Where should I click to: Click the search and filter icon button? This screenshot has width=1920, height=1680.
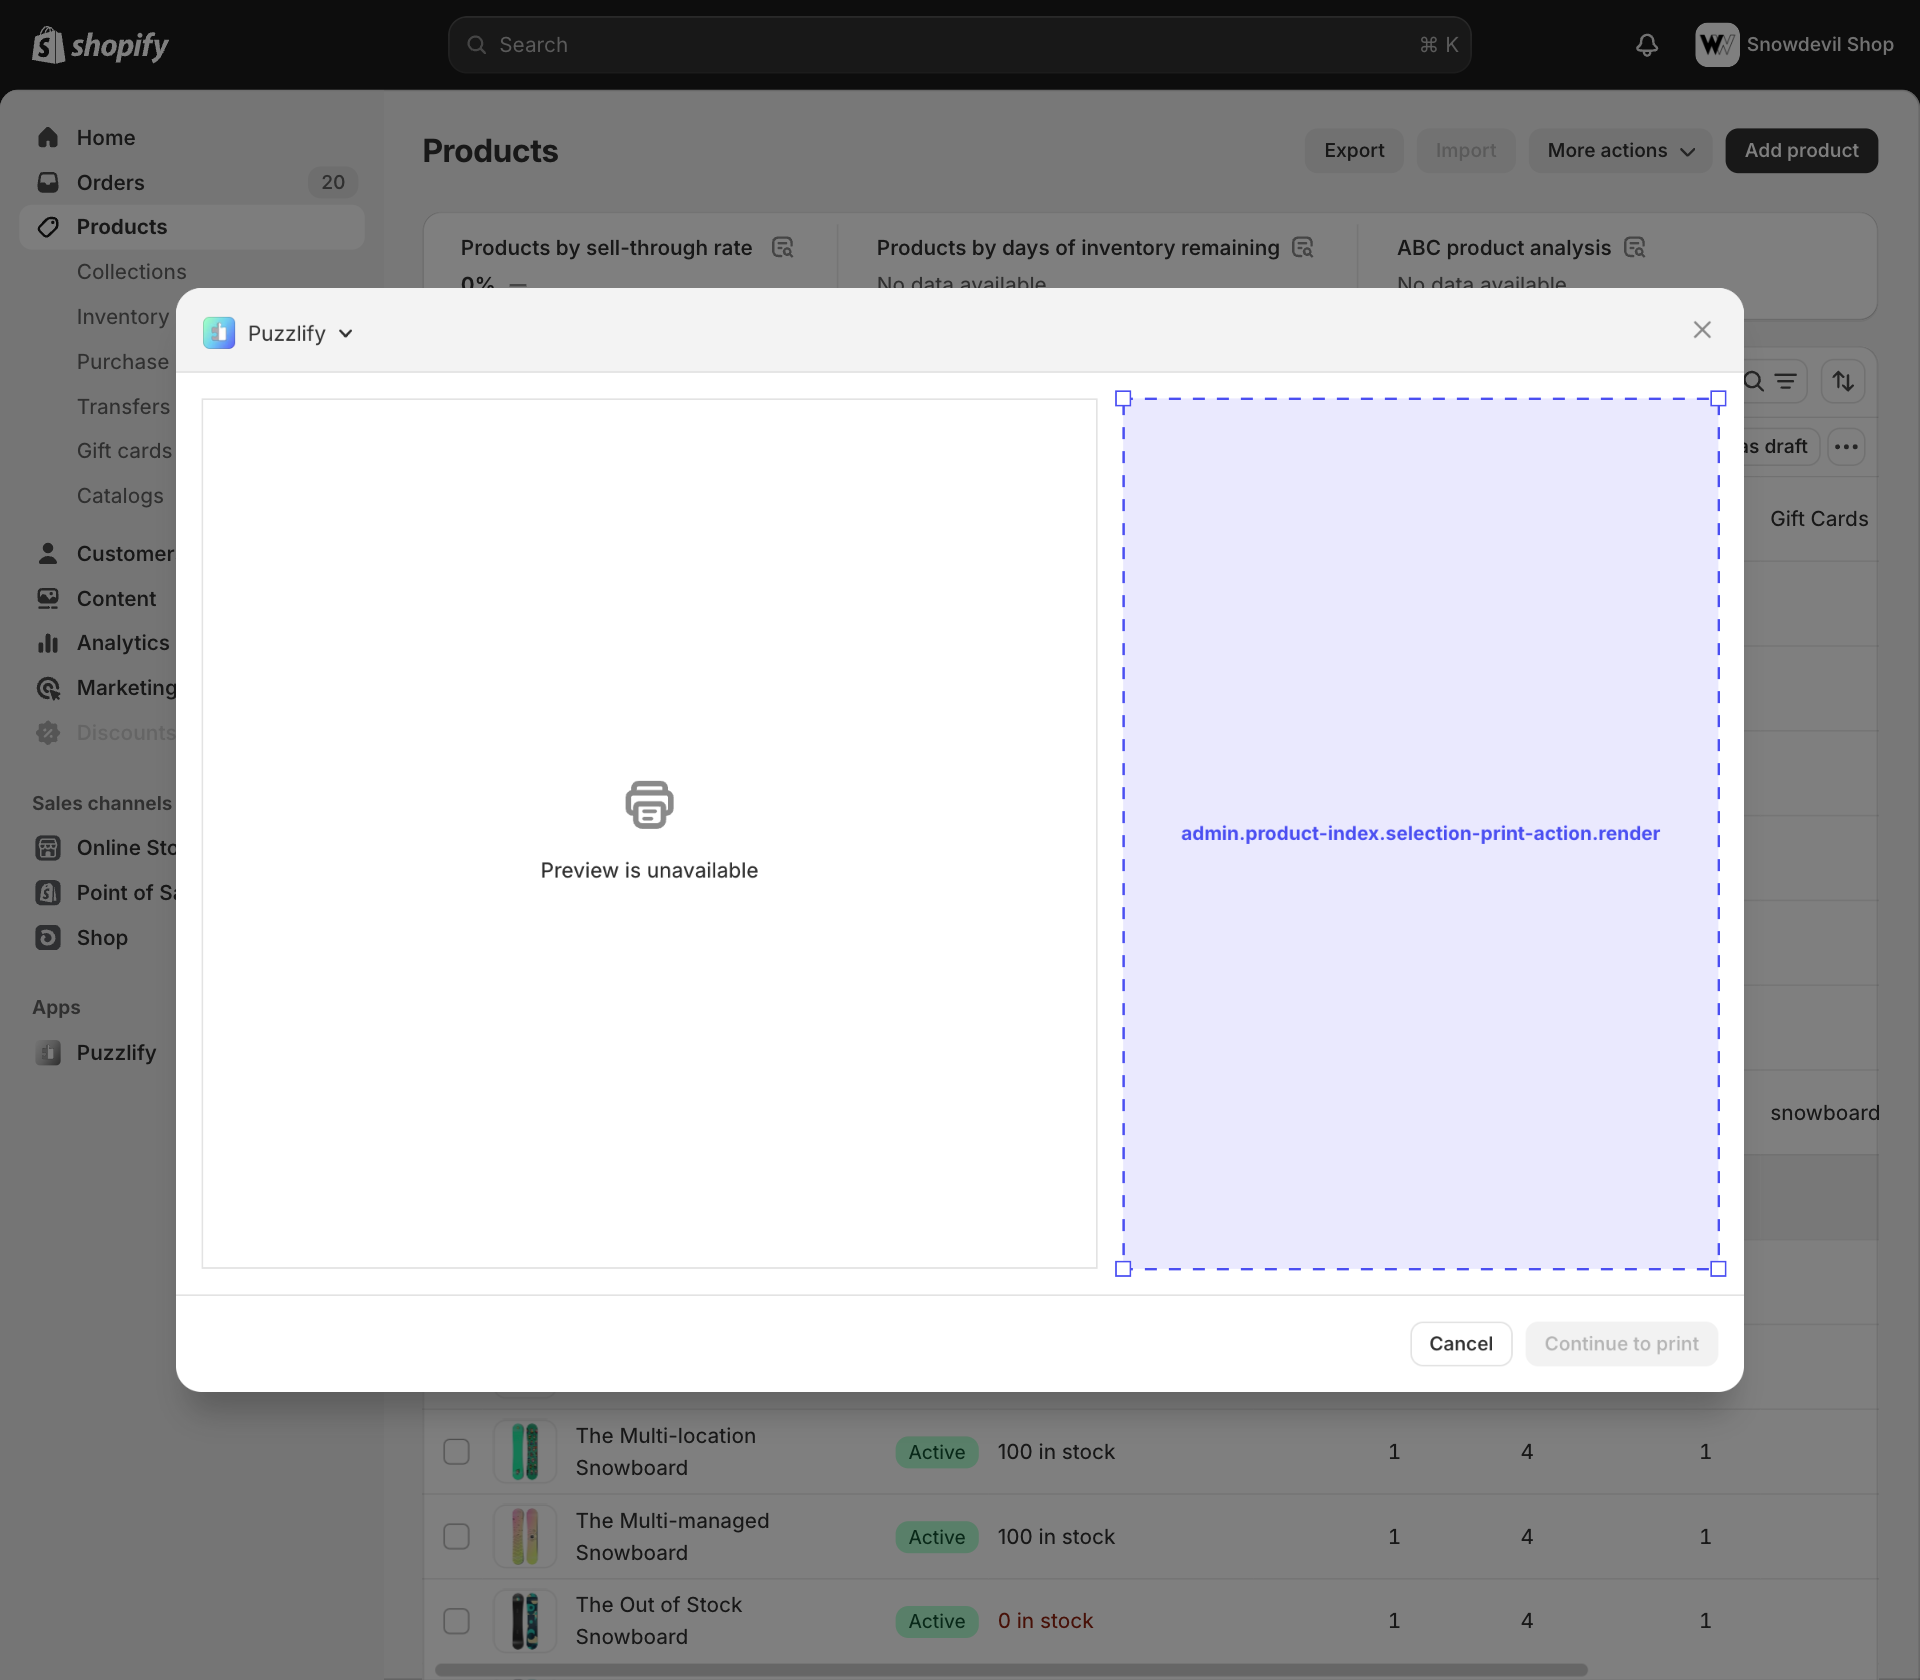[1771, 381]
